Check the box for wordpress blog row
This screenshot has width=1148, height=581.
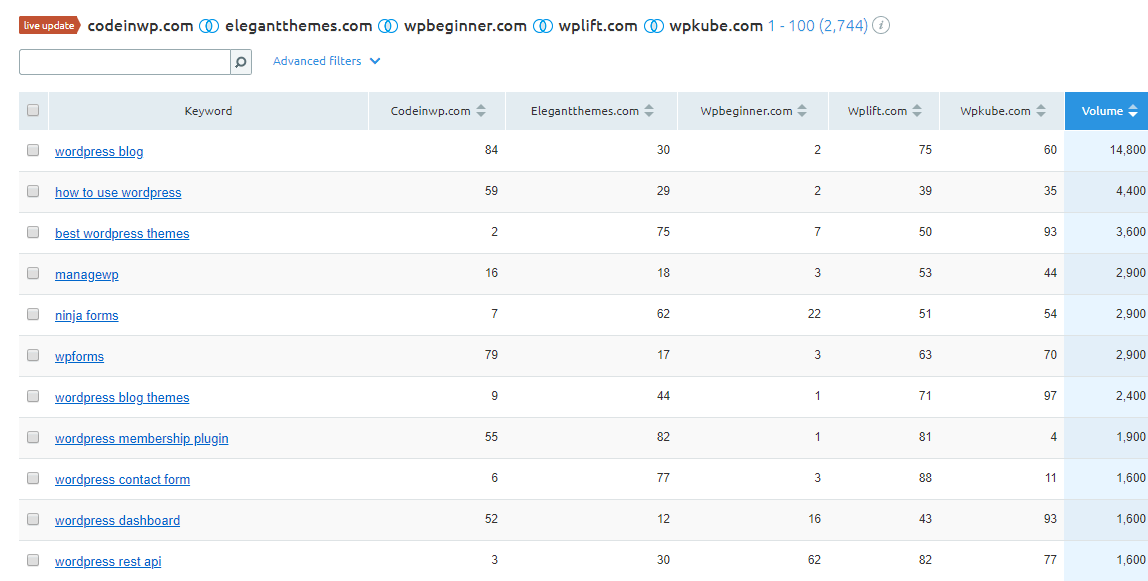(33, 150)
